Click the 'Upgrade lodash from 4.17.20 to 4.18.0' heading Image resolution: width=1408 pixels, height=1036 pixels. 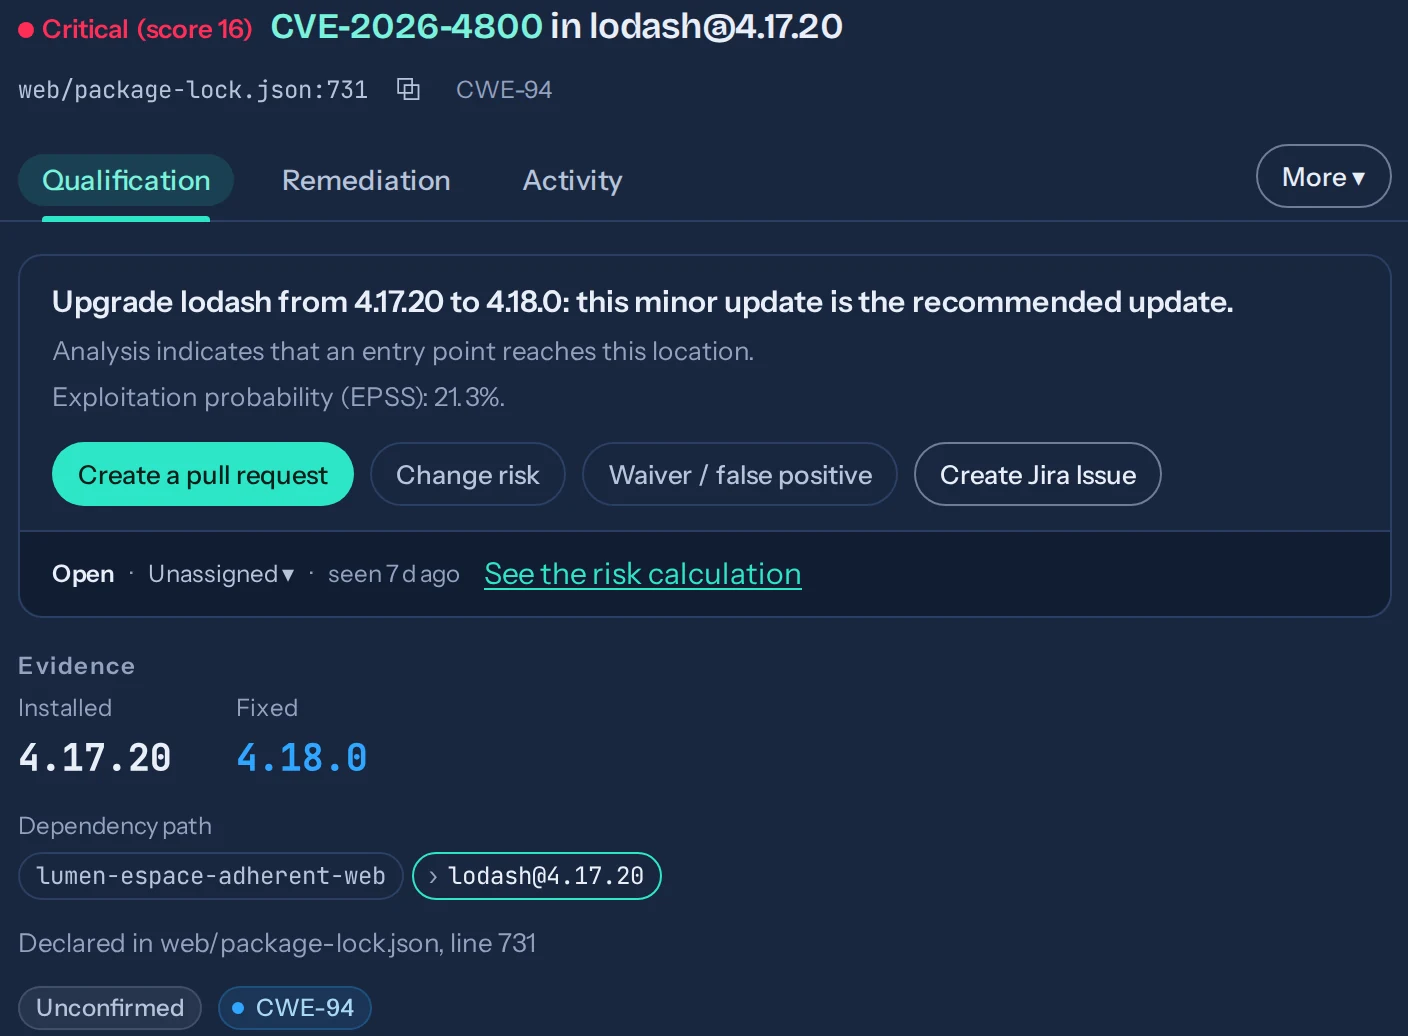[643, 302]
